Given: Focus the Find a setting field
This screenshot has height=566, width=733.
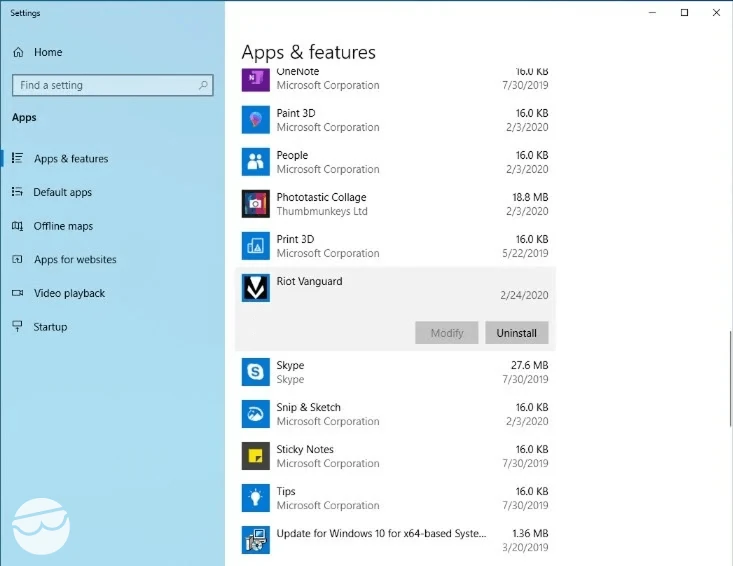Looking at the screenshot, I should [113, 85].
